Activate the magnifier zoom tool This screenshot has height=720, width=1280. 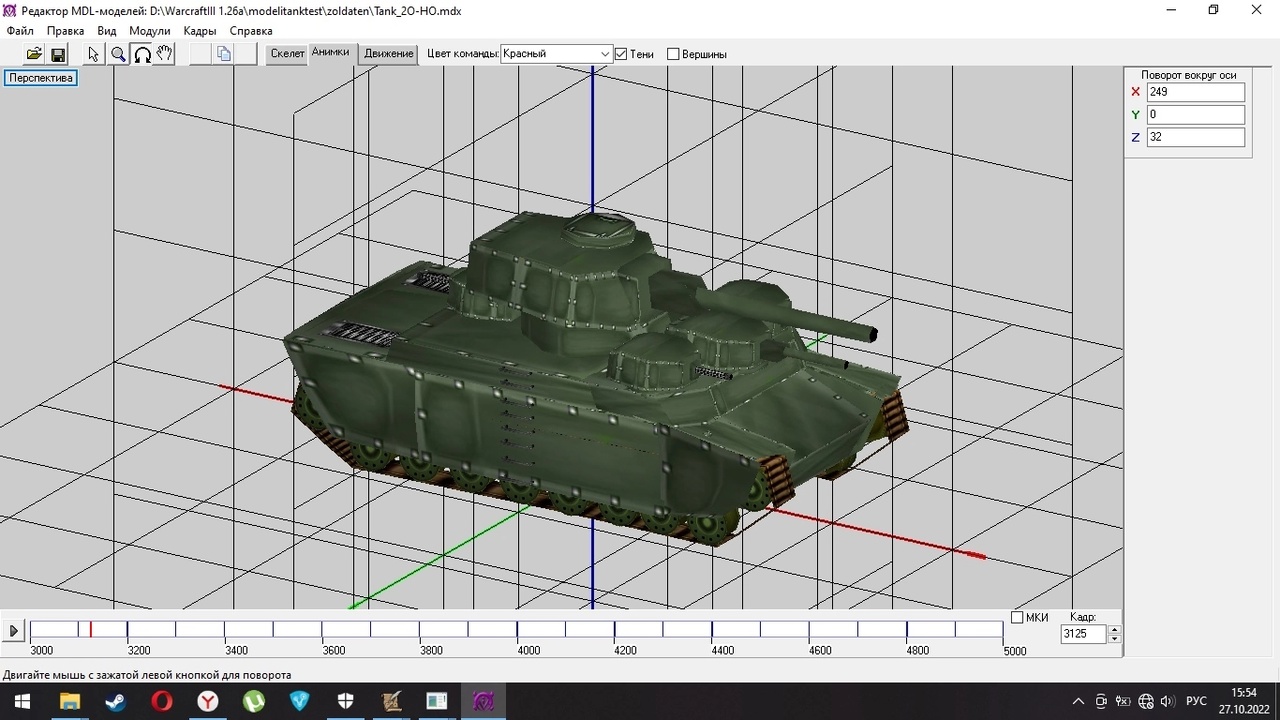(x=118, y=54)
